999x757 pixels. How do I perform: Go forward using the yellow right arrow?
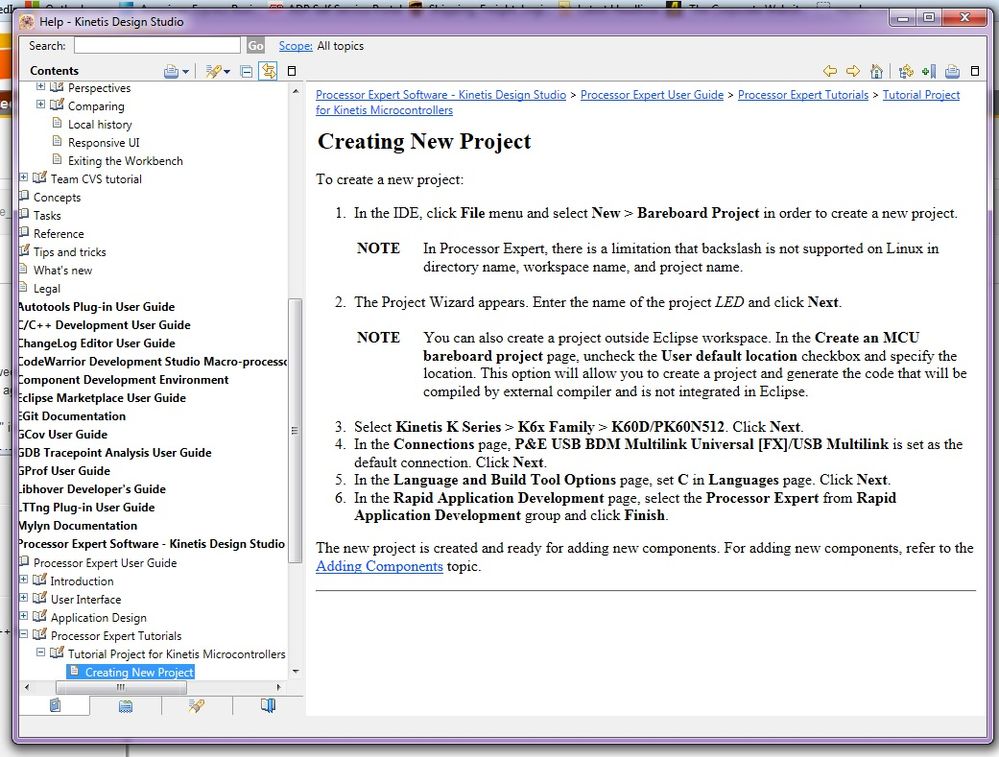coord(853,71)
